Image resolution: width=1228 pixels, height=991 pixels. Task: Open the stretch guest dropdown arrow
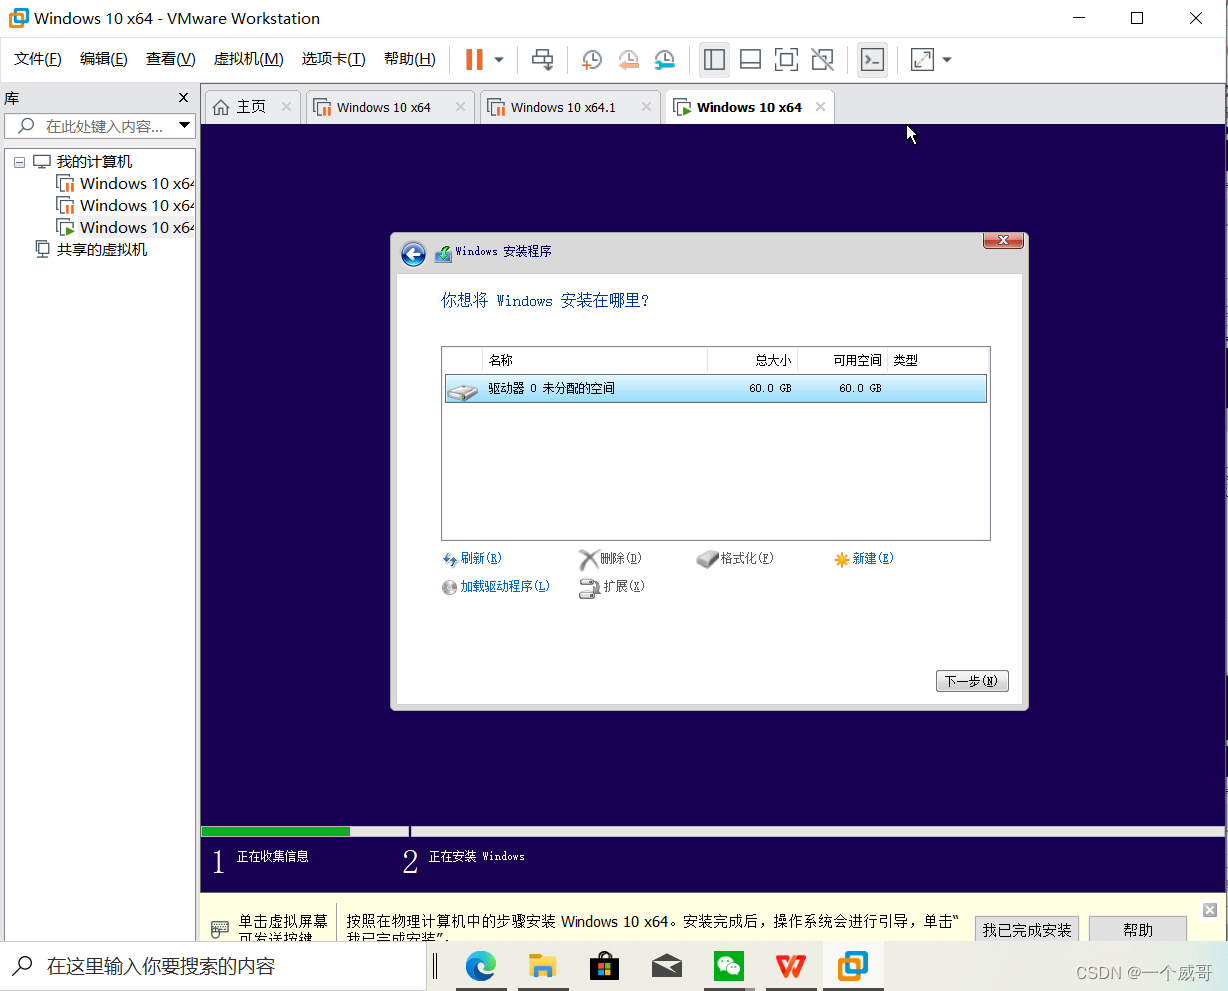[x=947, y=59]
